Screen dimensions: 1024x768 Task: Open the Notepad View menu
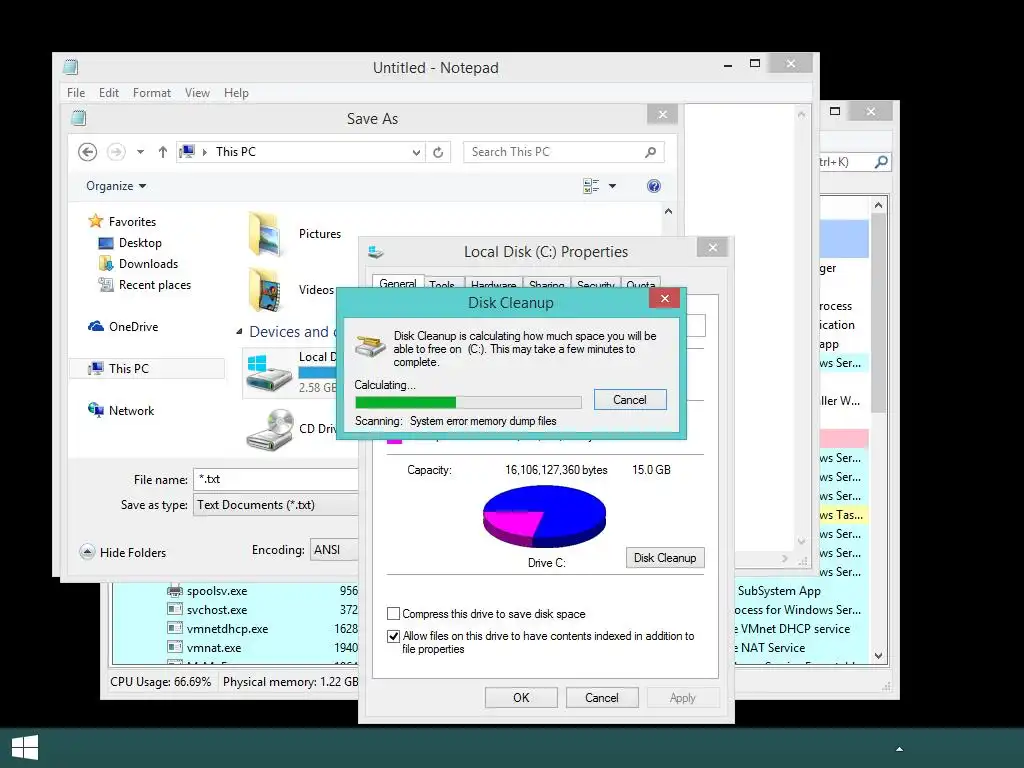tap(197, 93)
